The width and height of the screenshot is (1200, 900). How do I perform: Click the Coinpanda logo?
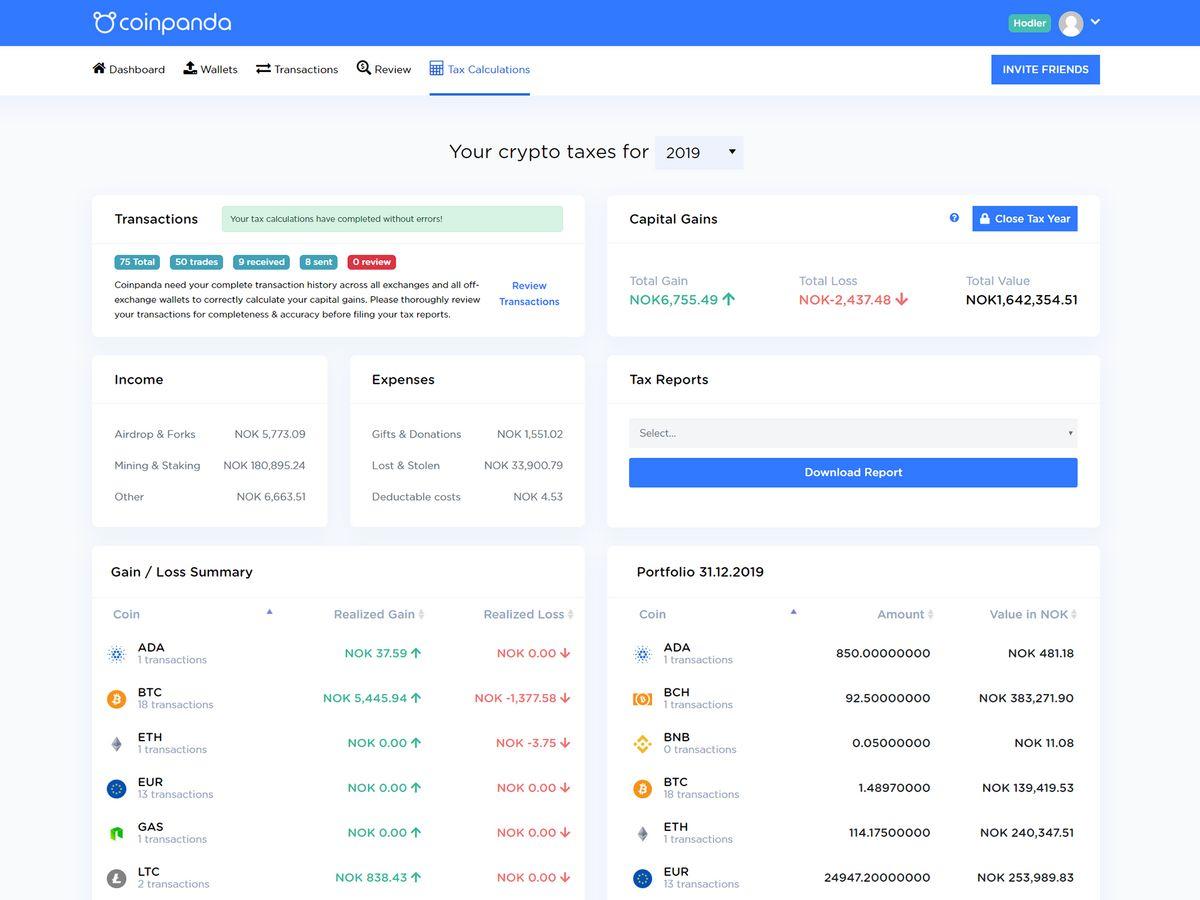point(162,22)
